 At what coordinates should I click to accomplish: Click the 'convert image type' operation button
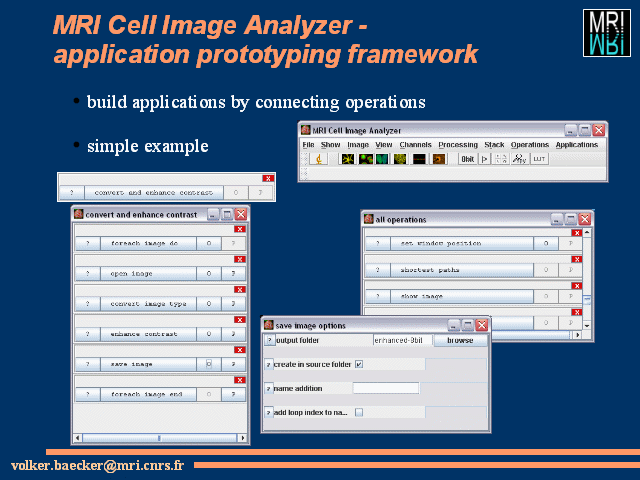[148, 304]
